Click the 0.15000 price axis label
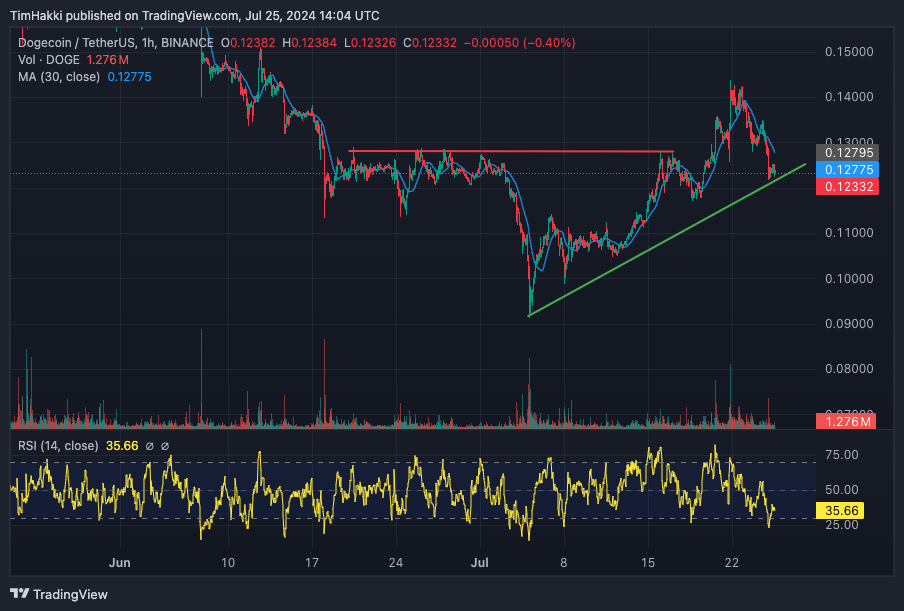 tap(849, 52)
